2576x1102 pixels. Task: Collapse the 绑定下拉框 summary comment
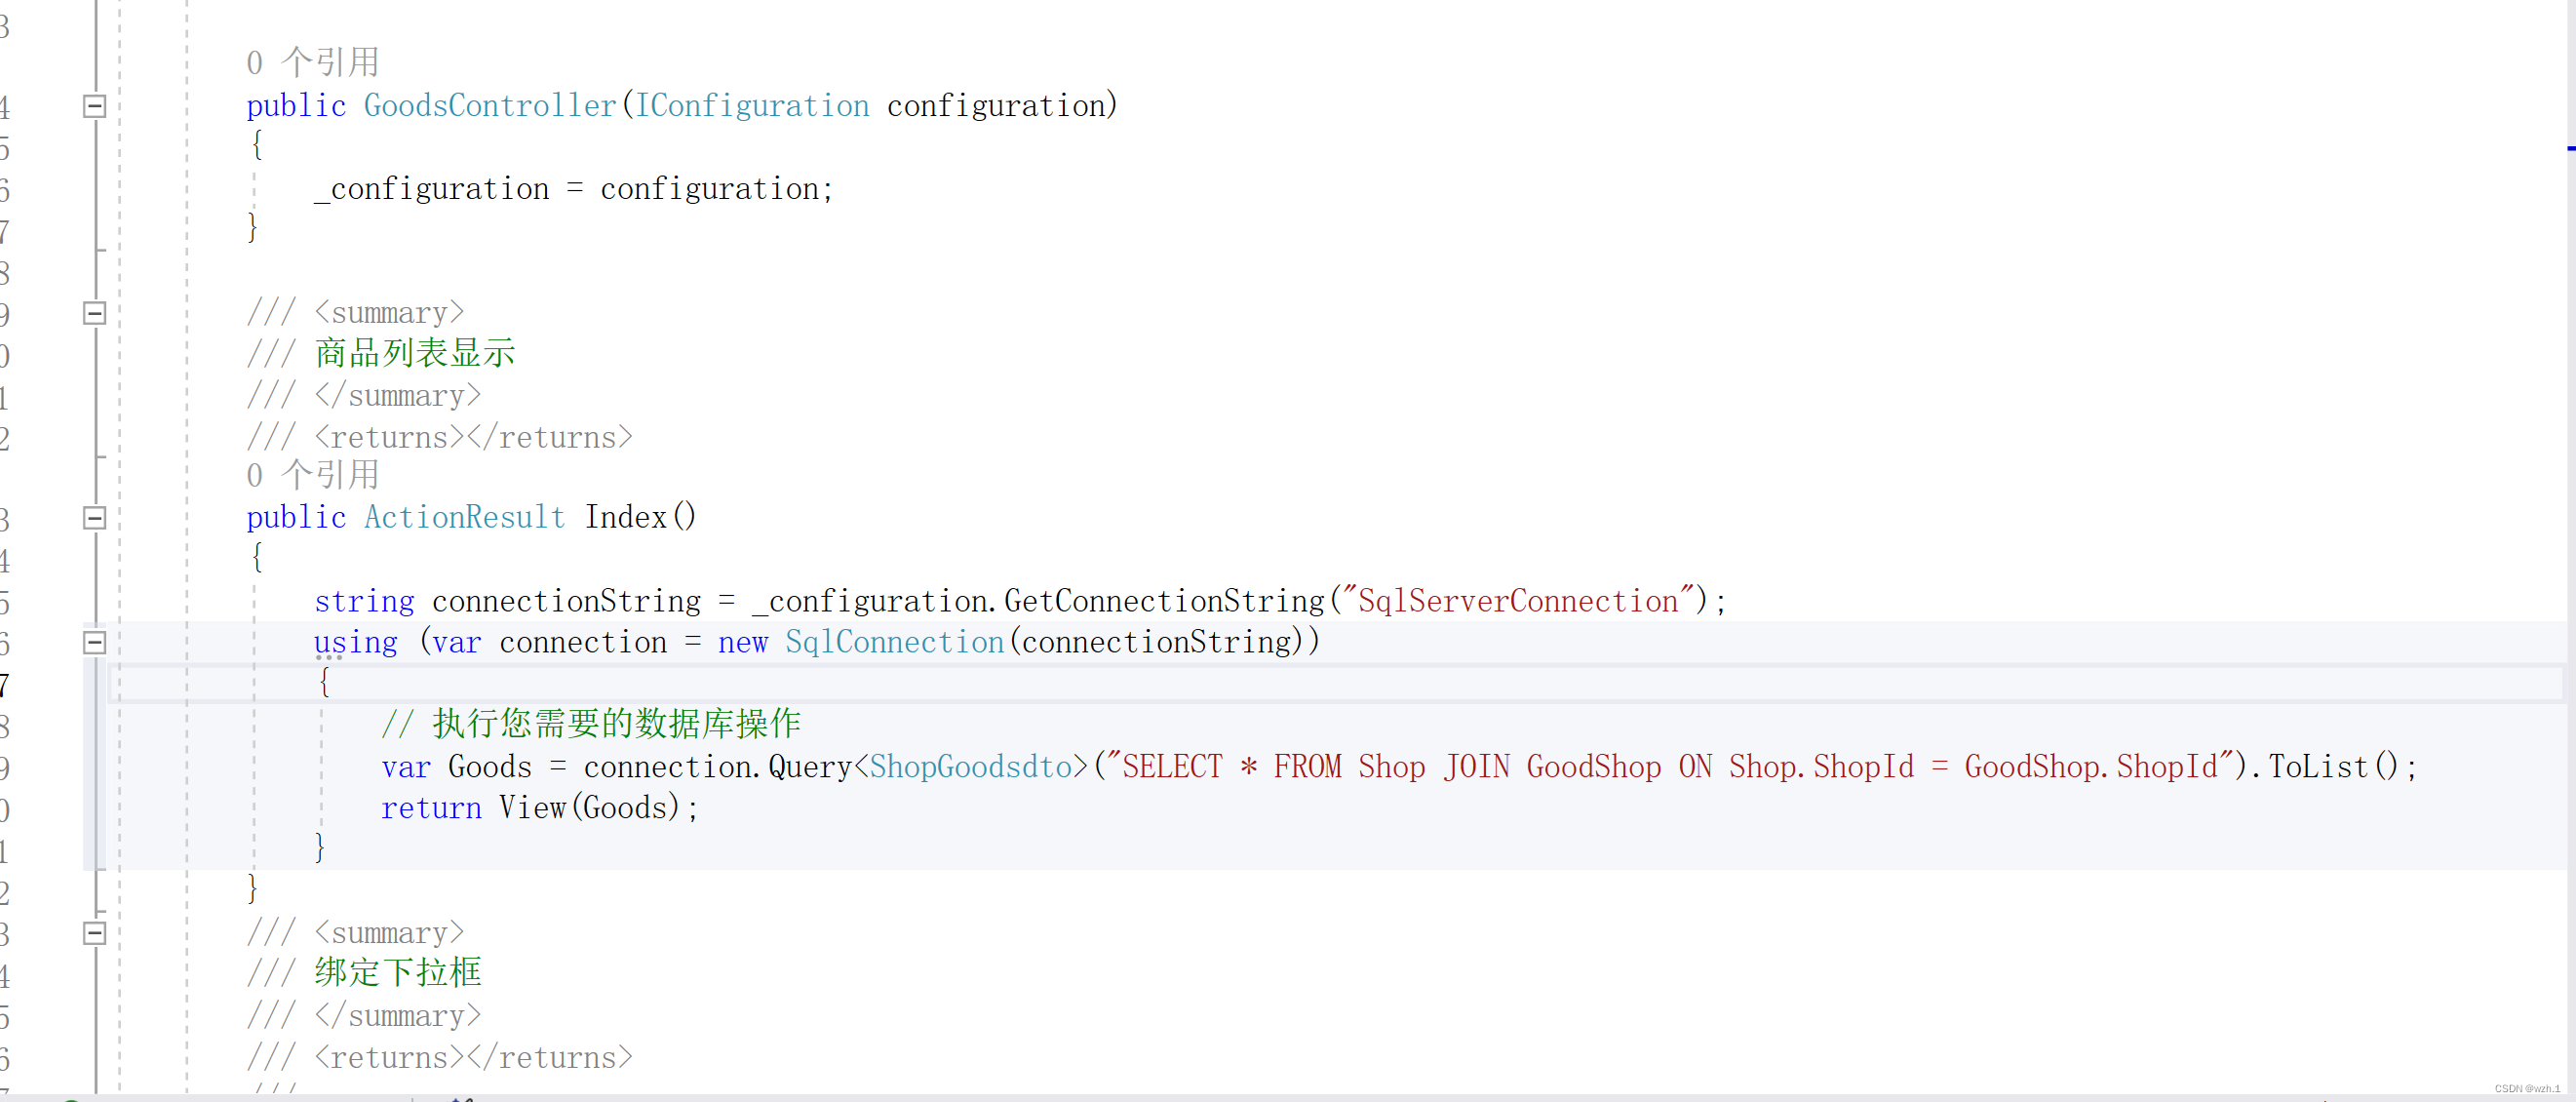click(x=94, y=933)
